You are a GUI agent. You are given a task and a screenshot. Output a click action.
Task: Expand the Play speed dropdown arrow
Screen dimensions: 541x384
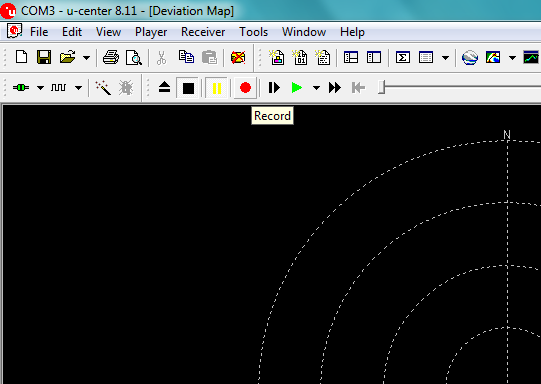point(316,88)
